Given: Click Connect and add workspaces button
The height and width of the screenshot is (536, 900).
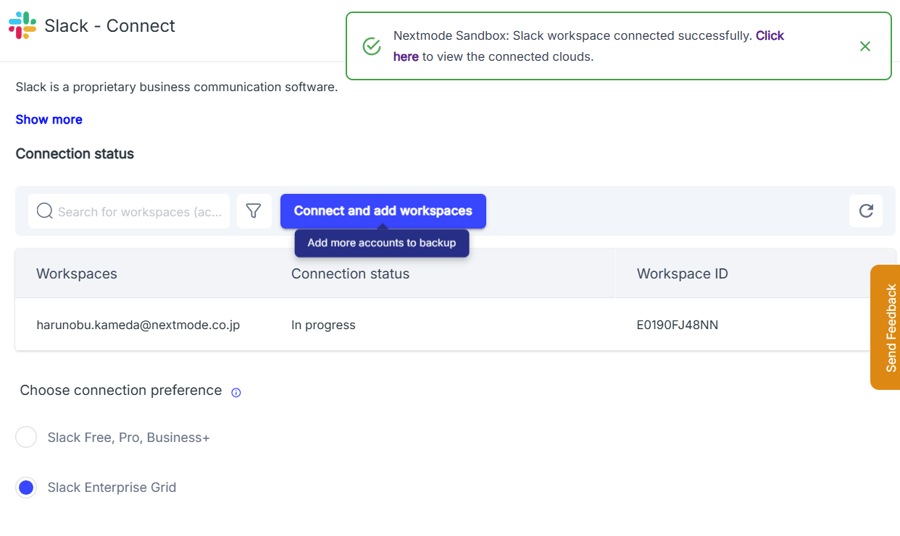Looking at the screenshot, I should [x=383, y=211].
